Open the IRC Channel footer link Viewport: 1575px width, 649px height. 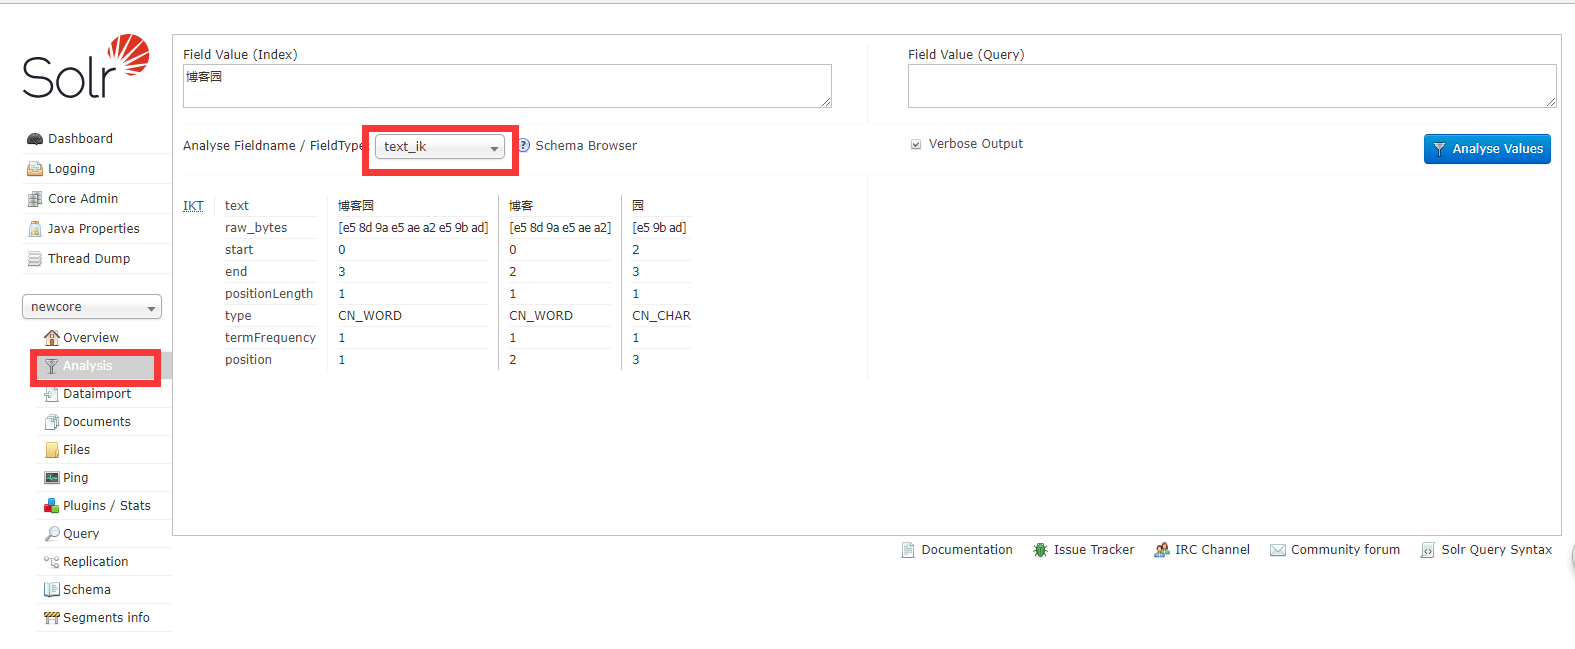(1212, 550)
